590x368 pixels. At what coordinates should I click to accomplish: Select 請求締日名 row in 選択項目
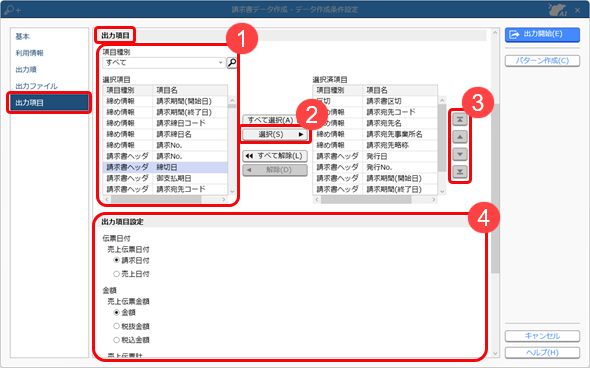pos(165,134)
